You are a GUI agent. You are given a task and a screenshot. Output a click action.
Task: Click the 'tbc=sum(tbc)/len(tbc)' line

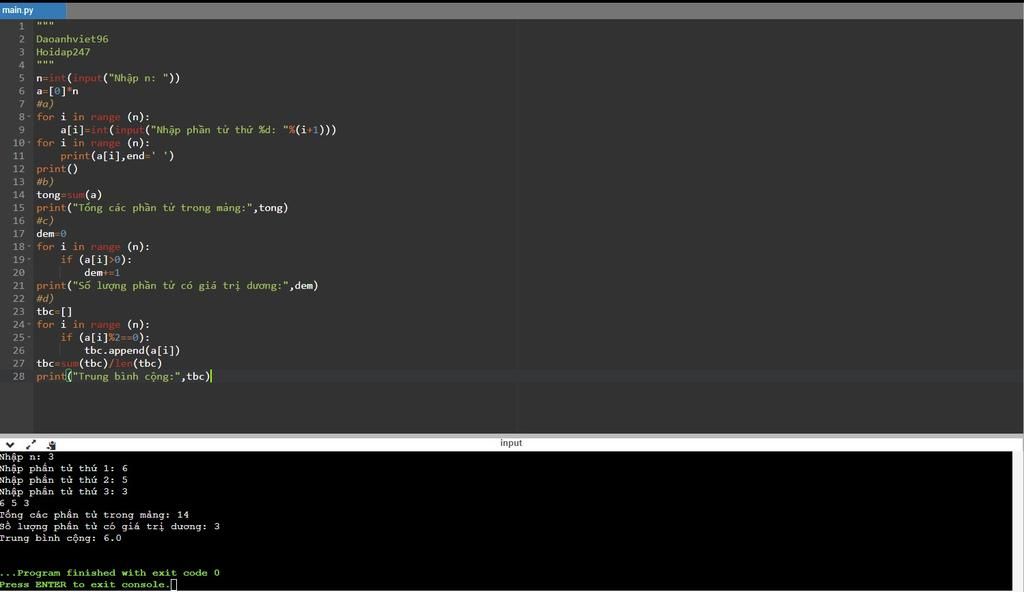click(x=99, y=363)
